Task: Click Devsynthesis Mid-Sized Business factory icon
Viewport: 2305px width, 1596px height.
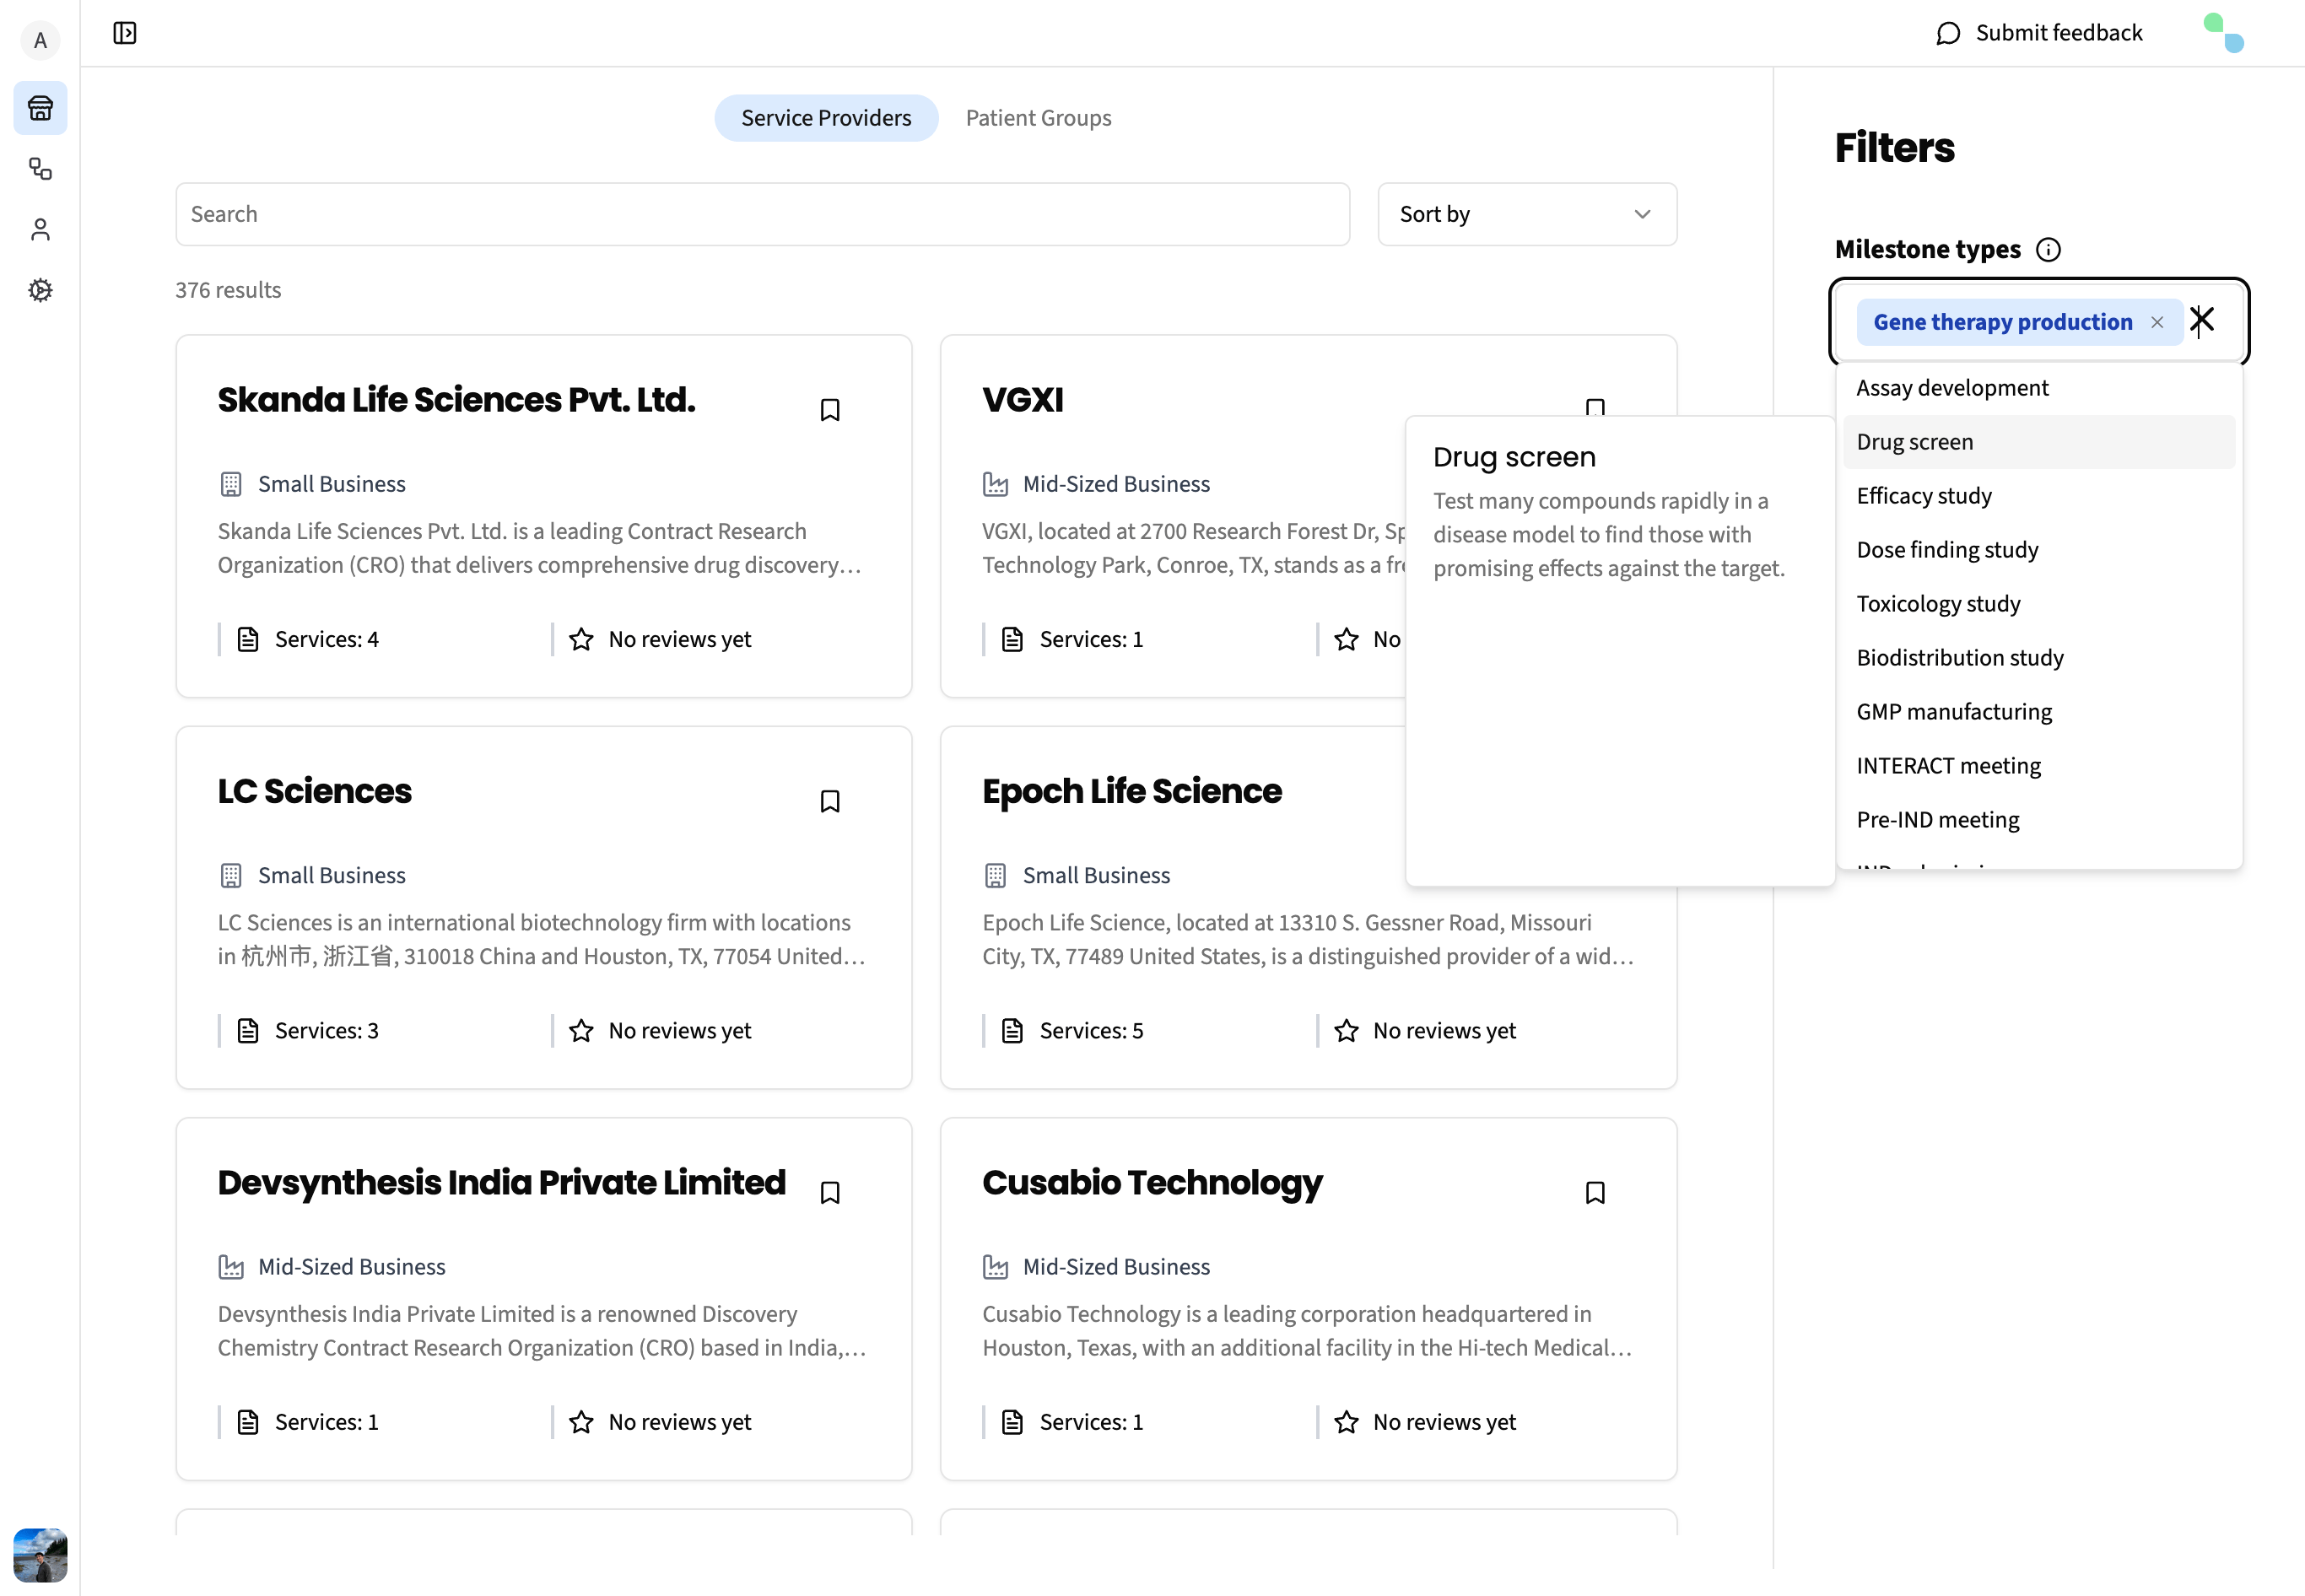Action: coord(231,1267)
